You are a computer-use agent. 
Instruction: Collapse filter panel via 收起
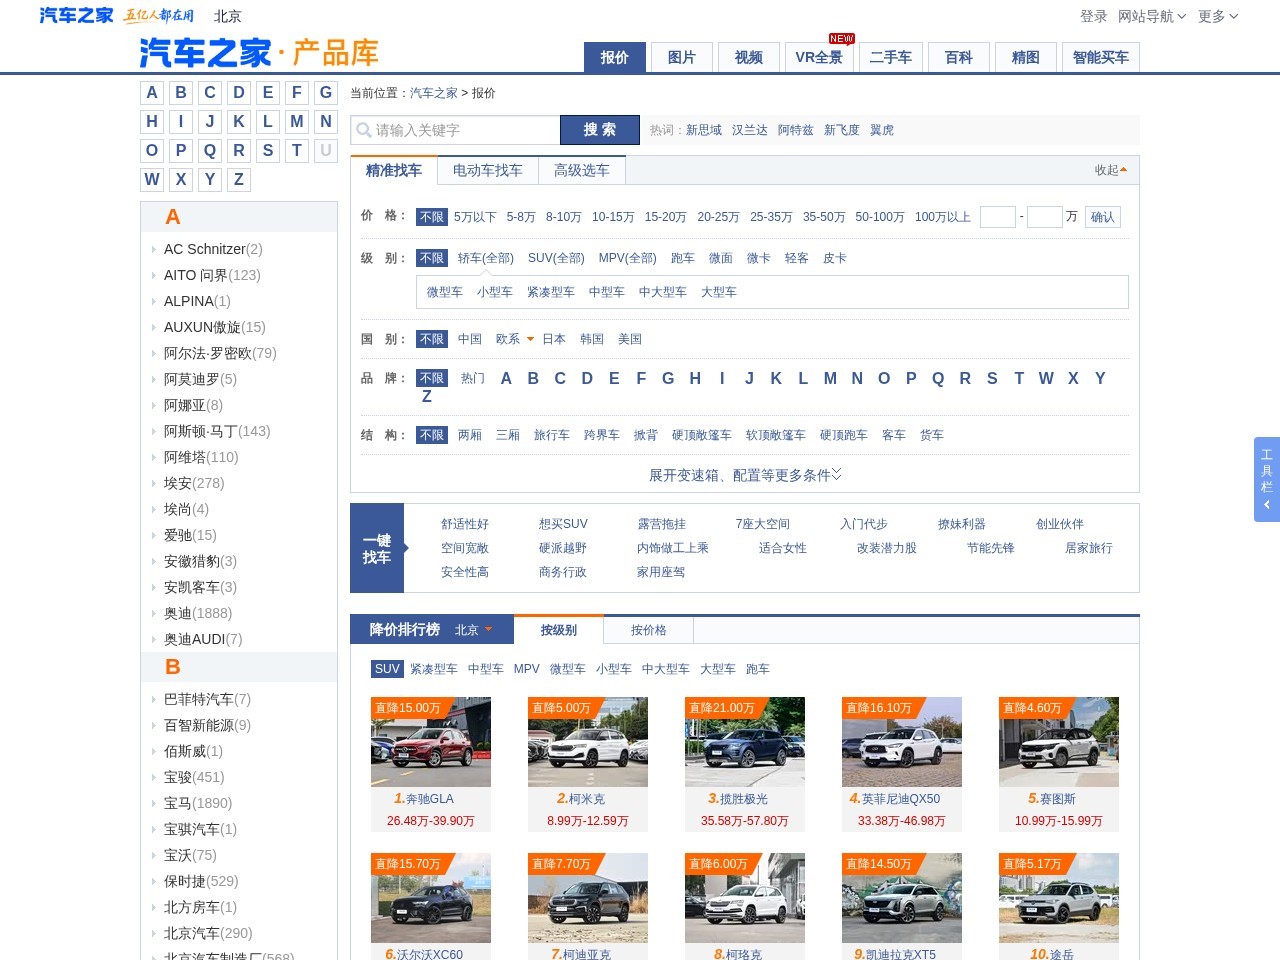click(1110, 170)
